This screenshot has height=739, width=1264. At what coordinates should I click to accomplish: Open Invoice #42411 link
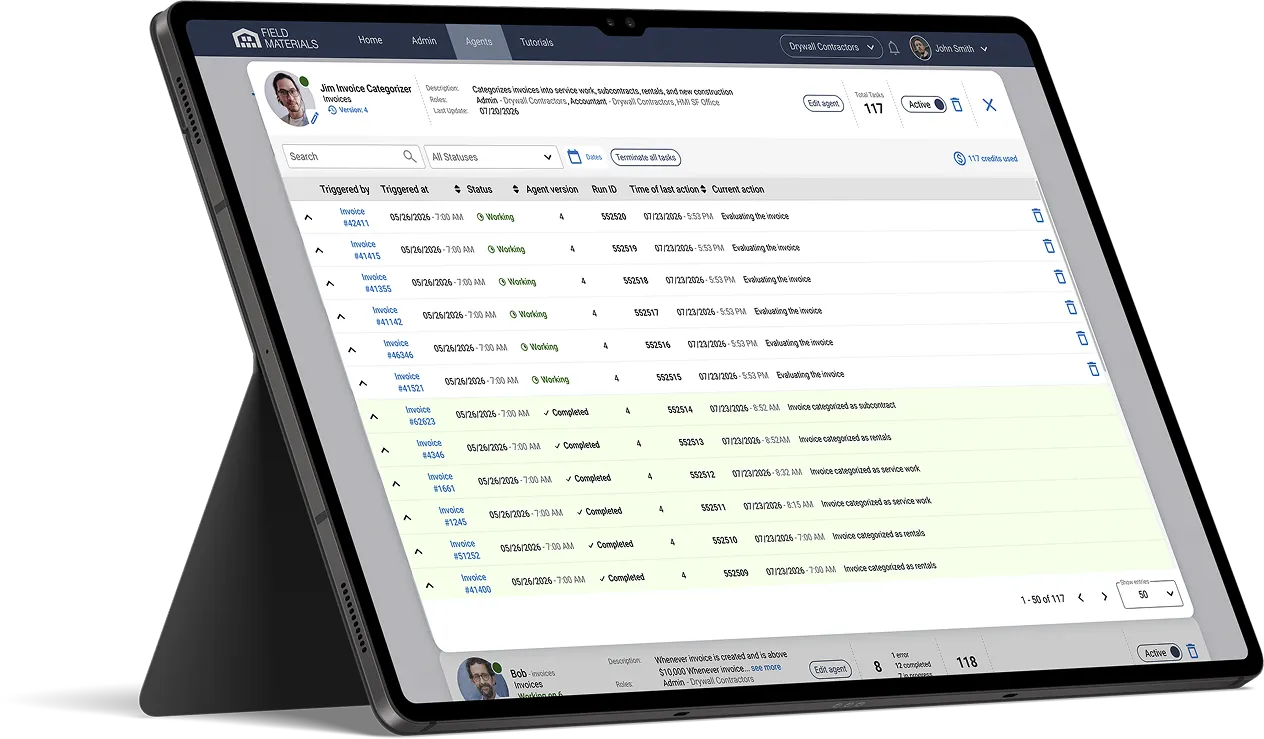click(x=353, y=217)
